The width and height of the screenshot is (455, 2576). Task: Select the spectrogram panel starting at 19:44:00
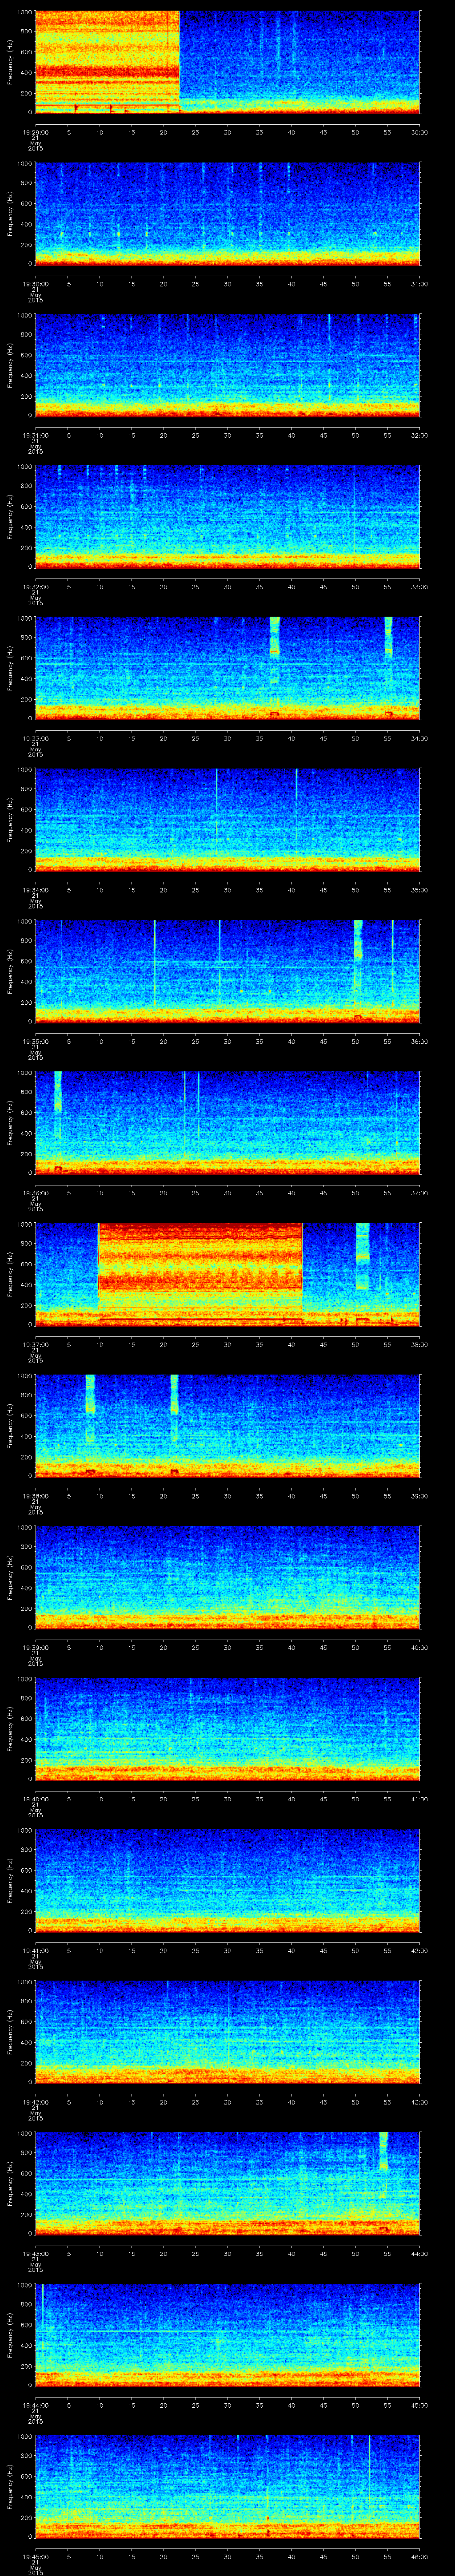227,2334
